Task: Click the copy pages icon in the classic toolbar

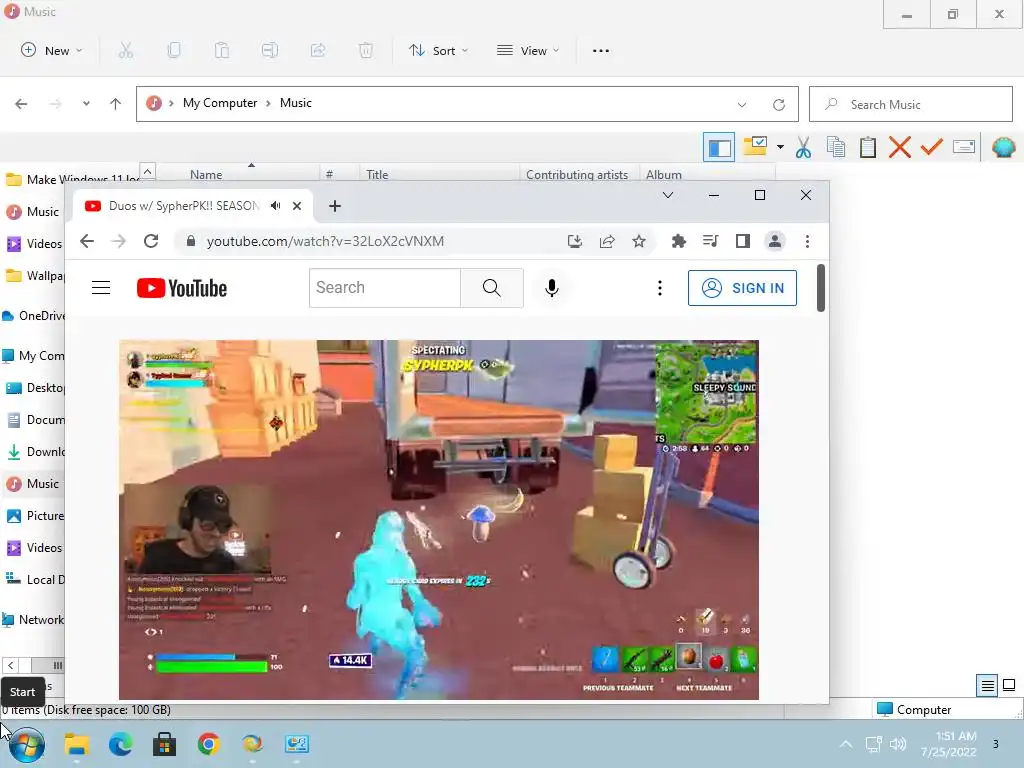Action: 836,147
